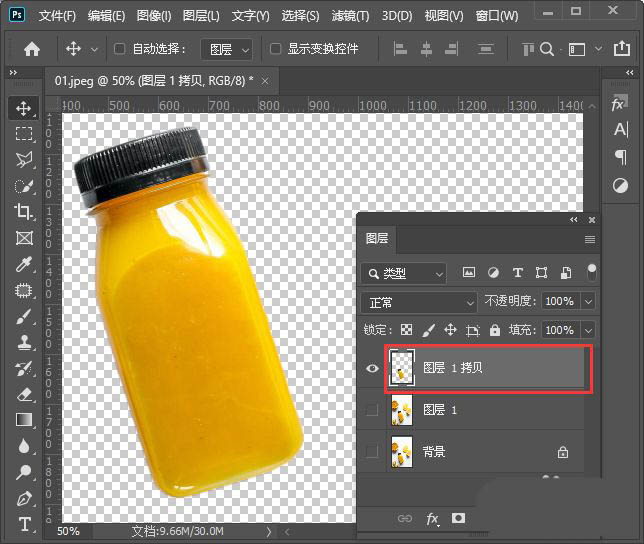
Task: Click the Share icon top right
Action: pyautogui.click(x=622, y=48)
